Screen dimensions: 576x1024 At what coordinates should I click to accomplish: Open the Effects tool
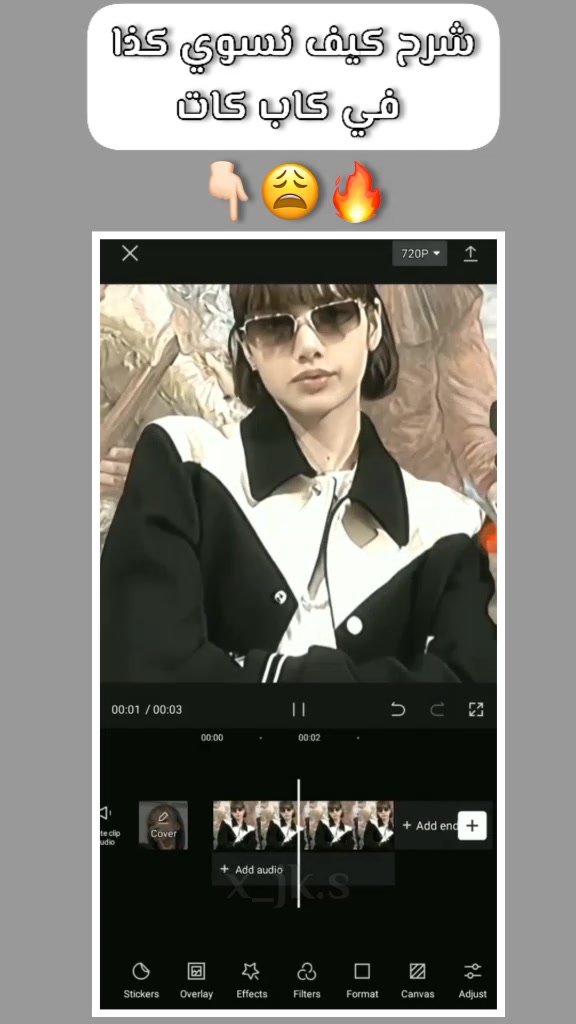click(x=251, y=980)
